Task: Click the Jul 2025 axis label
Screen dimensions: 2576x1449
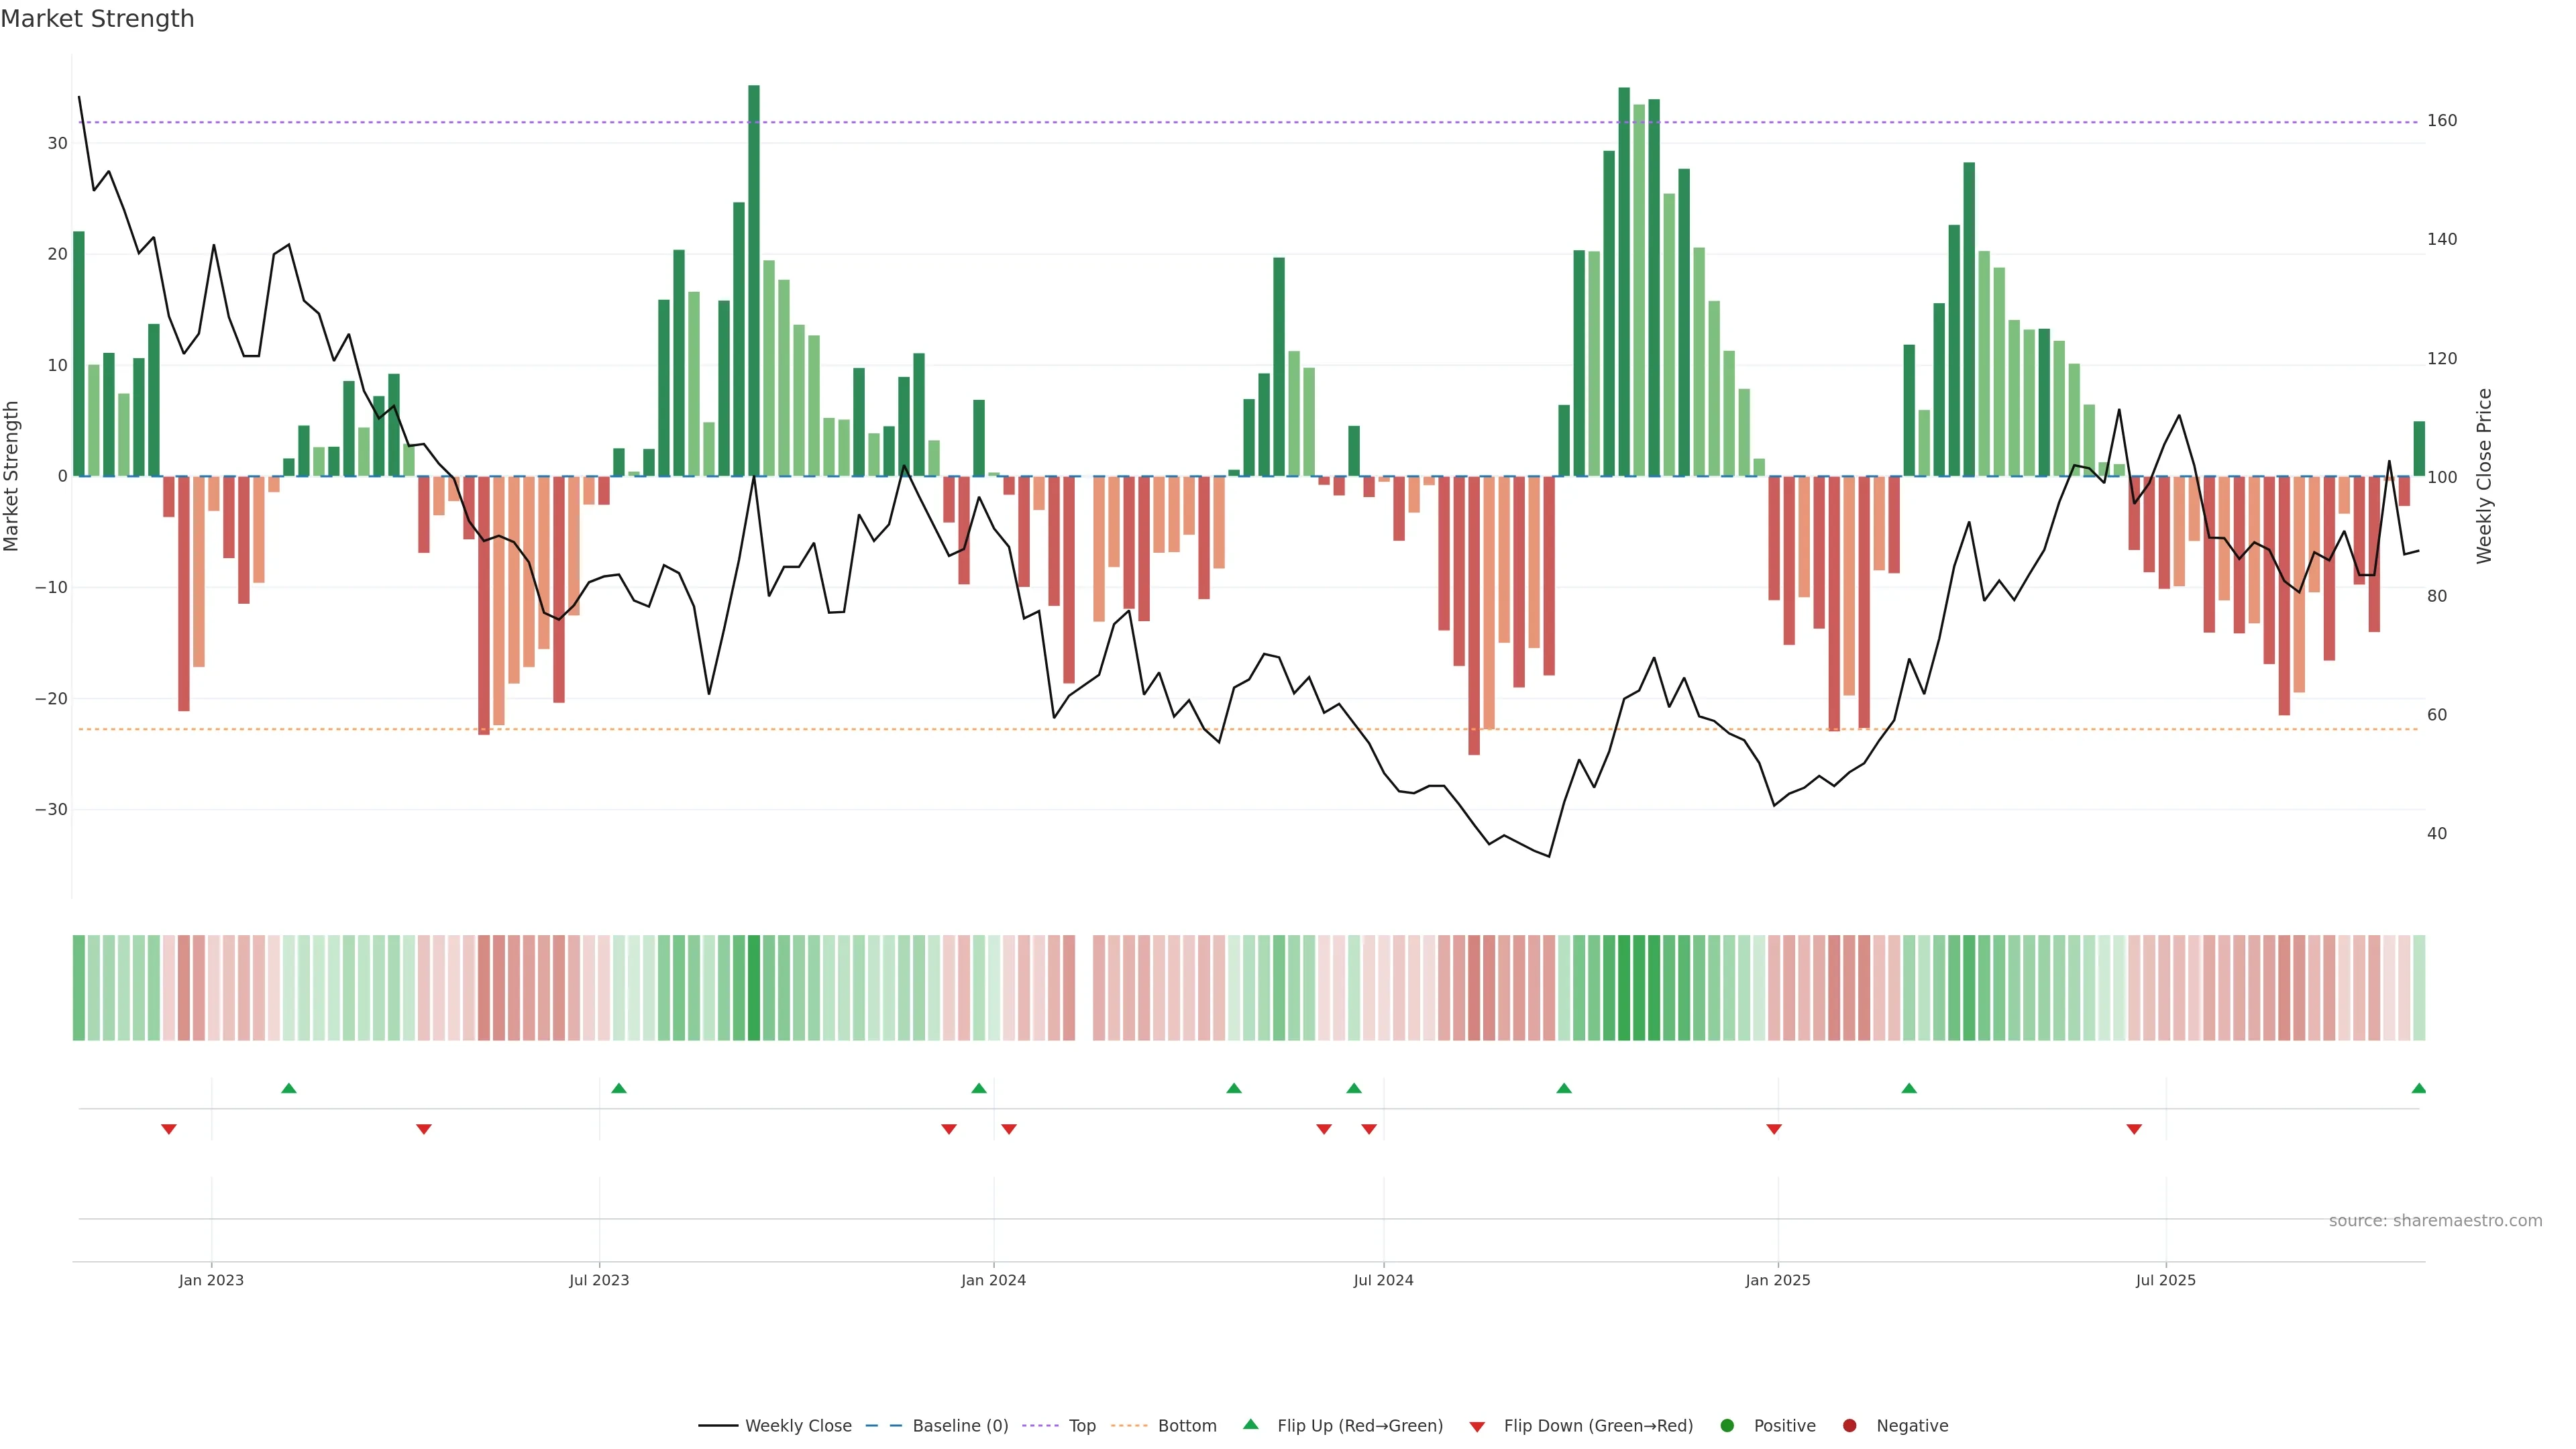Action: point(2165,1280)
